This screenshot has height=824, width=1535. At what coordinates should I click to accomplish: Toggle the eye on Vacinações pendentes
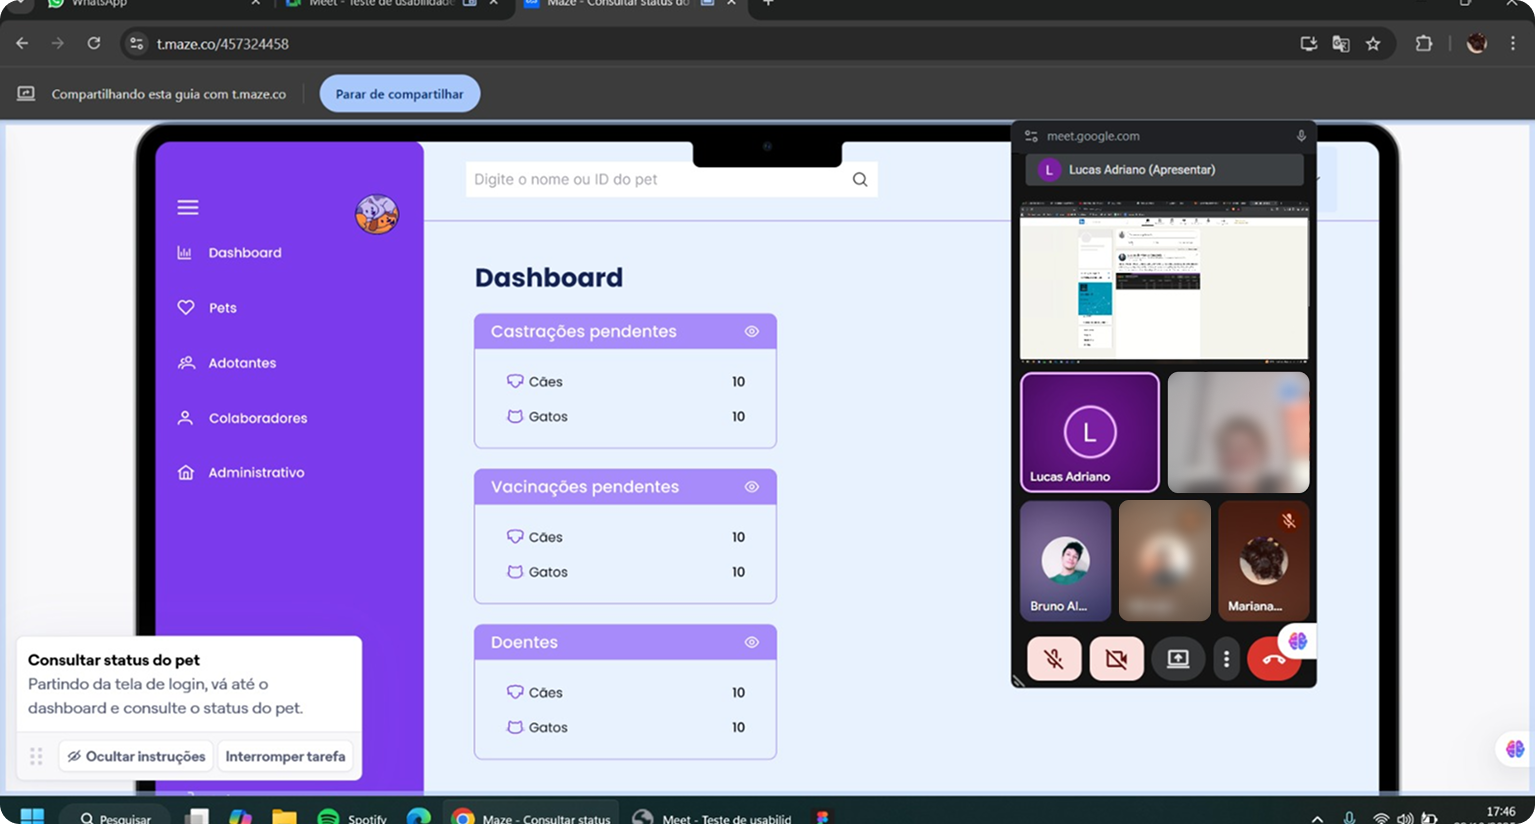tap(751, 486)
